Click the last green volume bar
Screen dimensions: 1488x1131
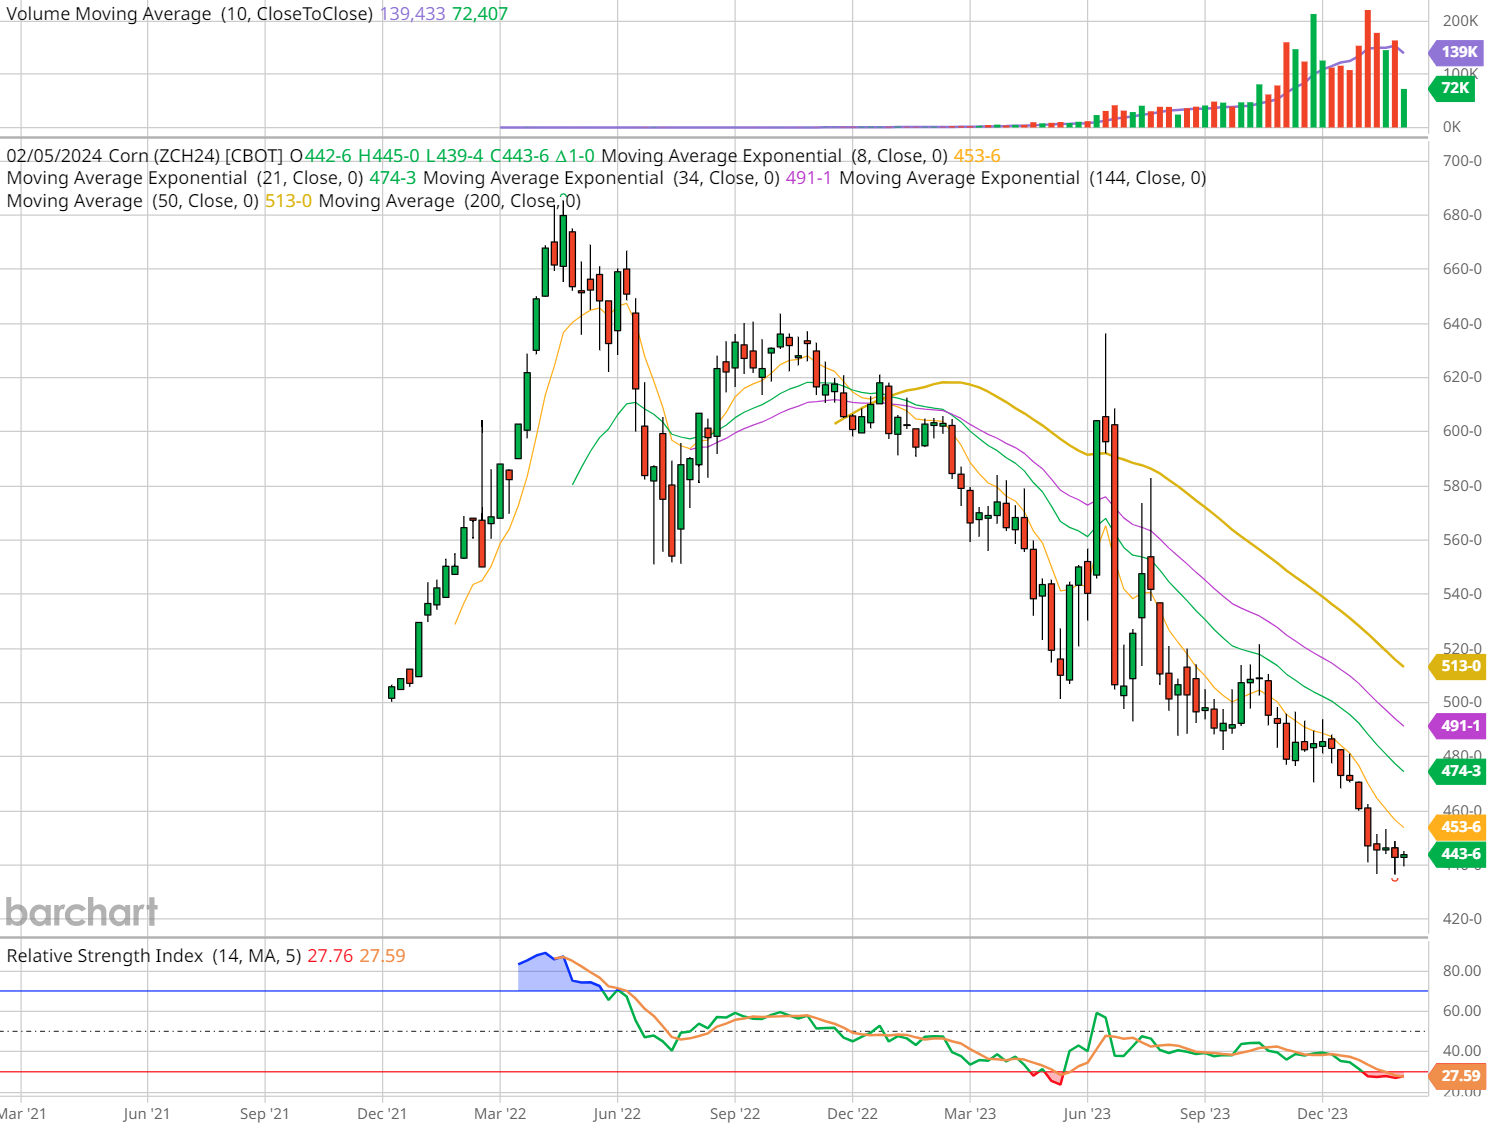[1404, 108]
